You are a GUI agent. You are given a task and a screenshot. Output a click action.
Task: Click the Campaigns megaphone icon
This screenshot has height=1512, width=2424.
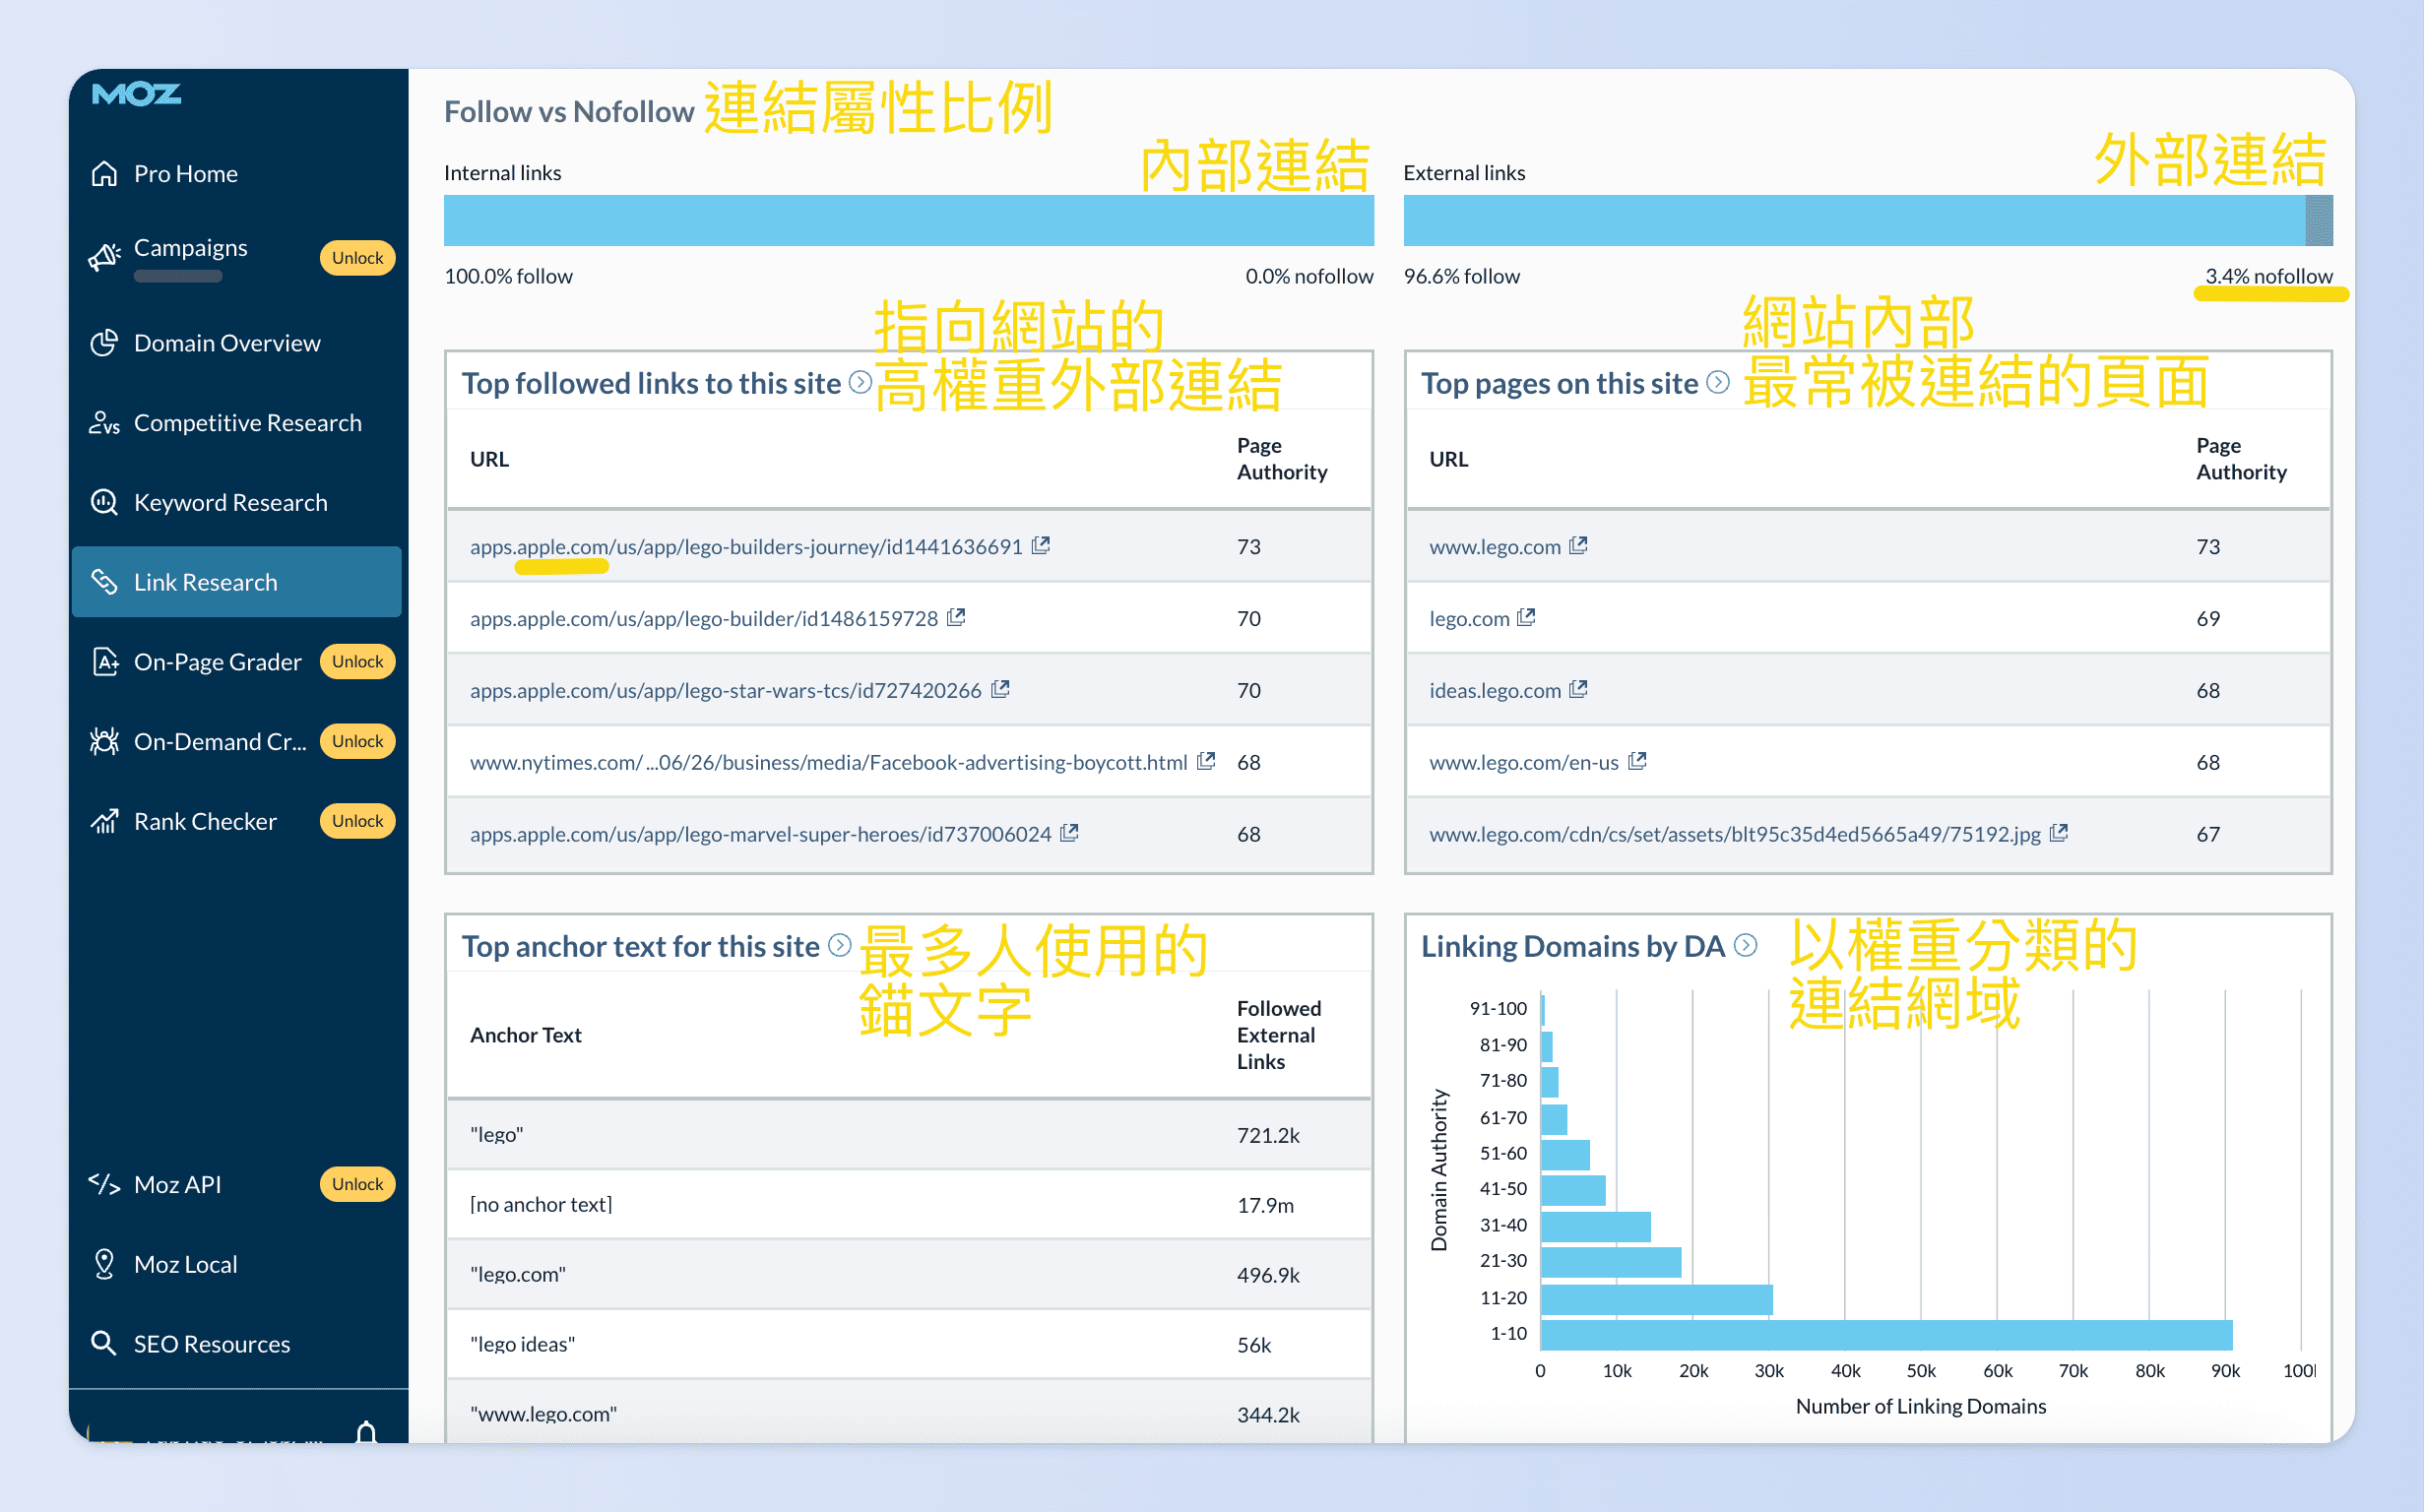click(x=106, y=256)
